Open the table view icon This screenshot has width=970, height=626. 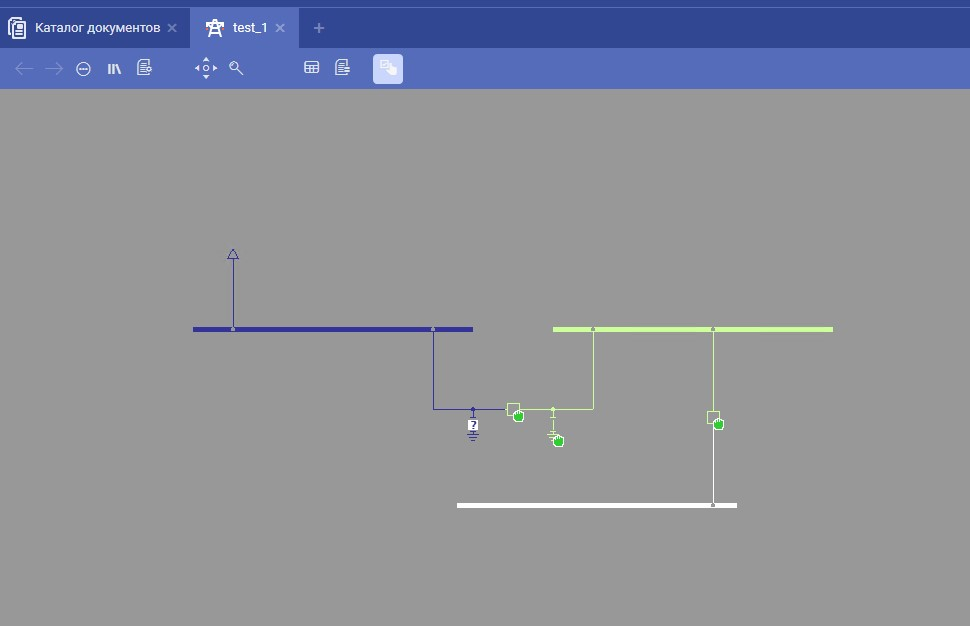(312, 68)
